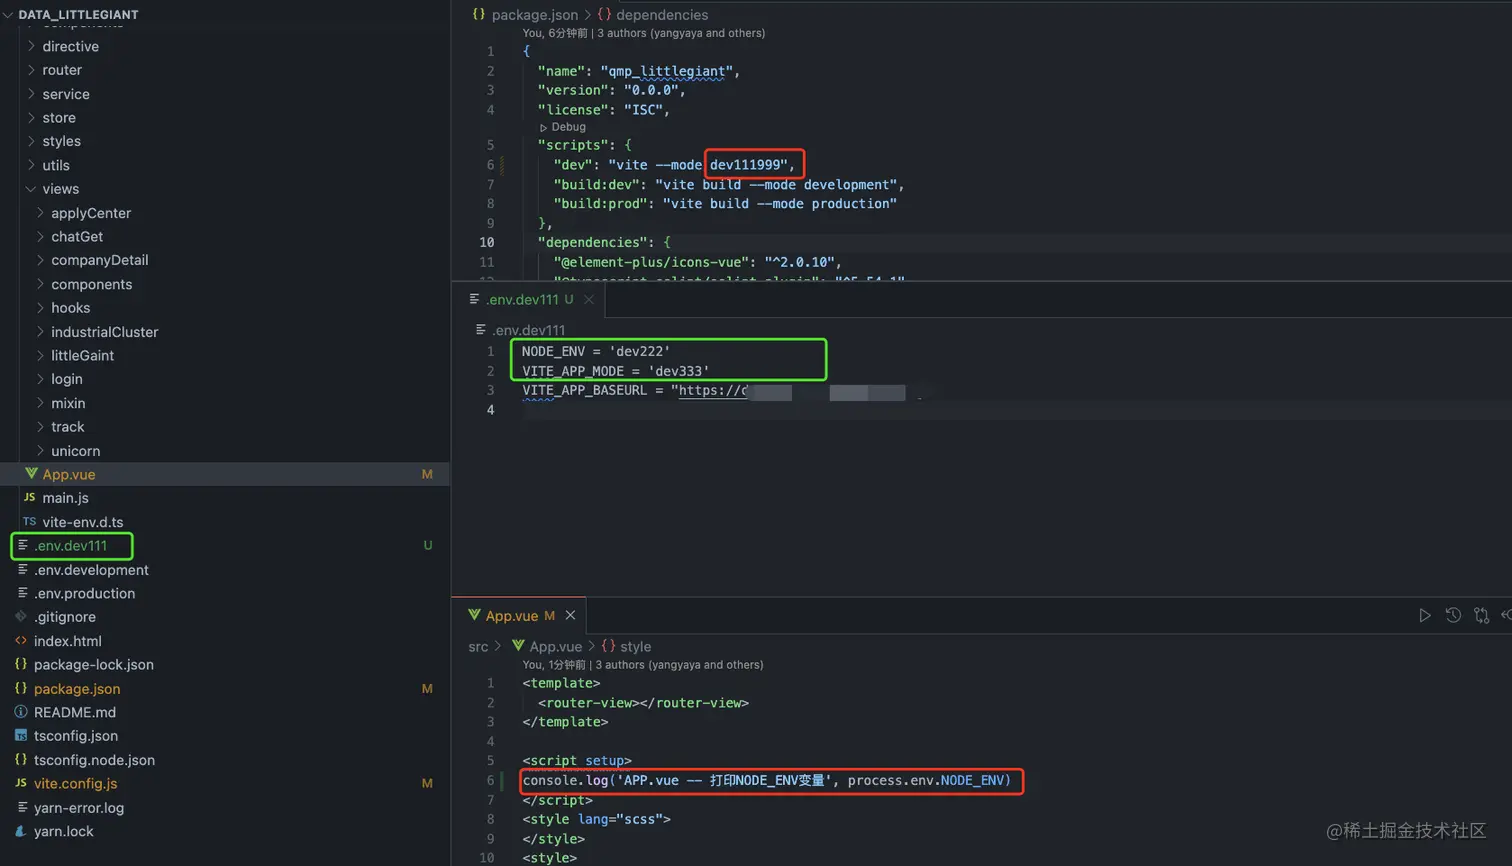Click the Debug CodeLens above scripts
The width and height of the screenshot is (1512, 866).
(563, 127)
